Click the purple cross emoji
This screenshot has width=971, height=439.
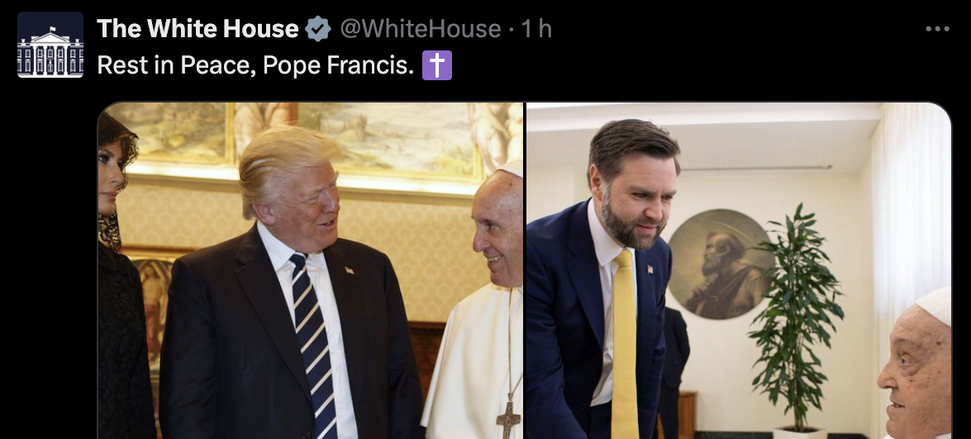click(437, 66)
